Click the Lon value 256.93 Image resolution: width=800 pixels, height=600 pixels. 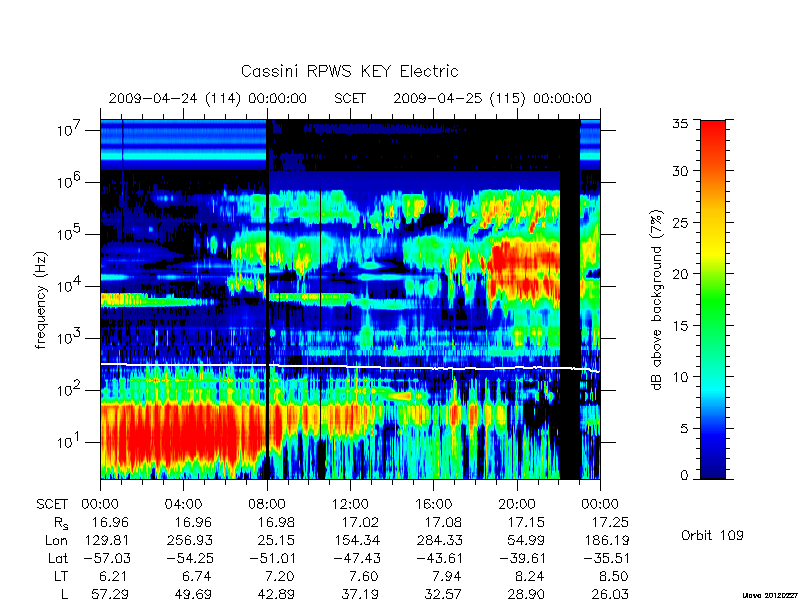pos(190,540)
